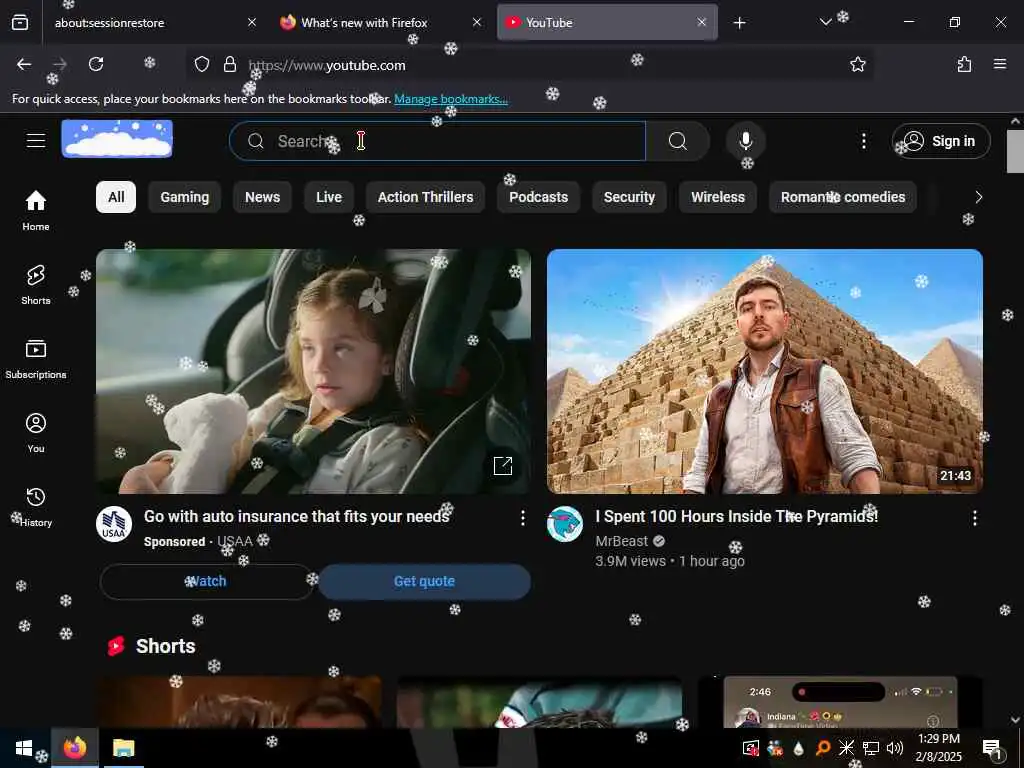Viewport: 1024px width, 768px height.
Task: Filter by Wireless chip
Action: pos(718,197)
